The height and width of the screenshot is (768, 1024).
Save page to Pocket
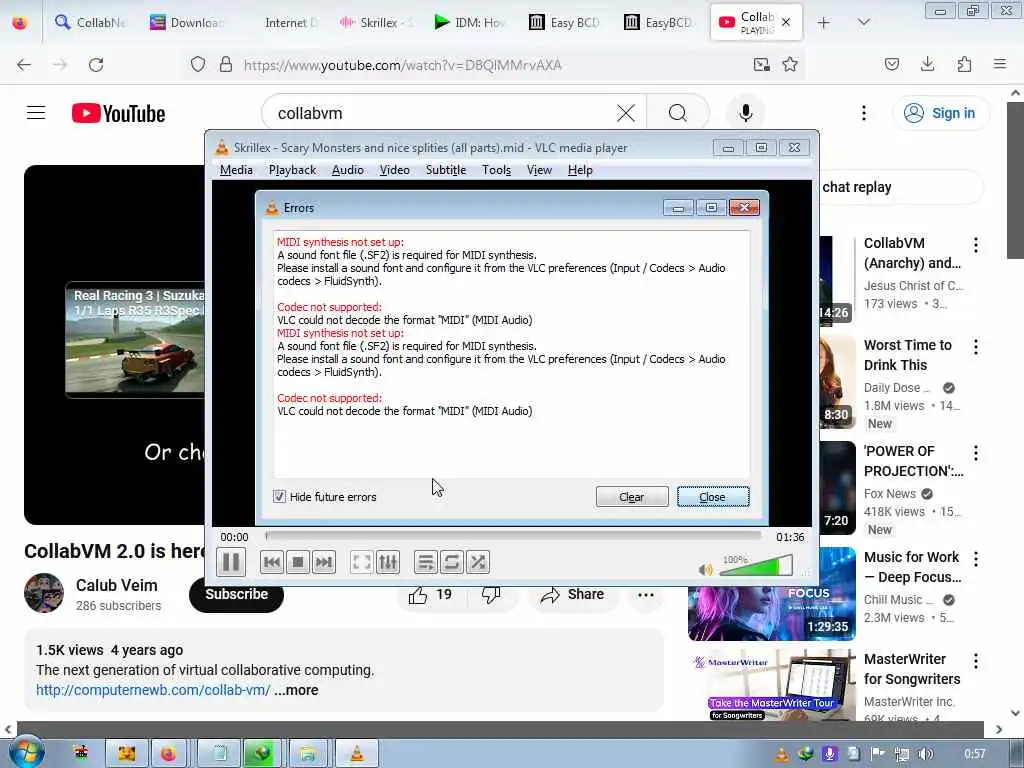click(x=891, y=64)
